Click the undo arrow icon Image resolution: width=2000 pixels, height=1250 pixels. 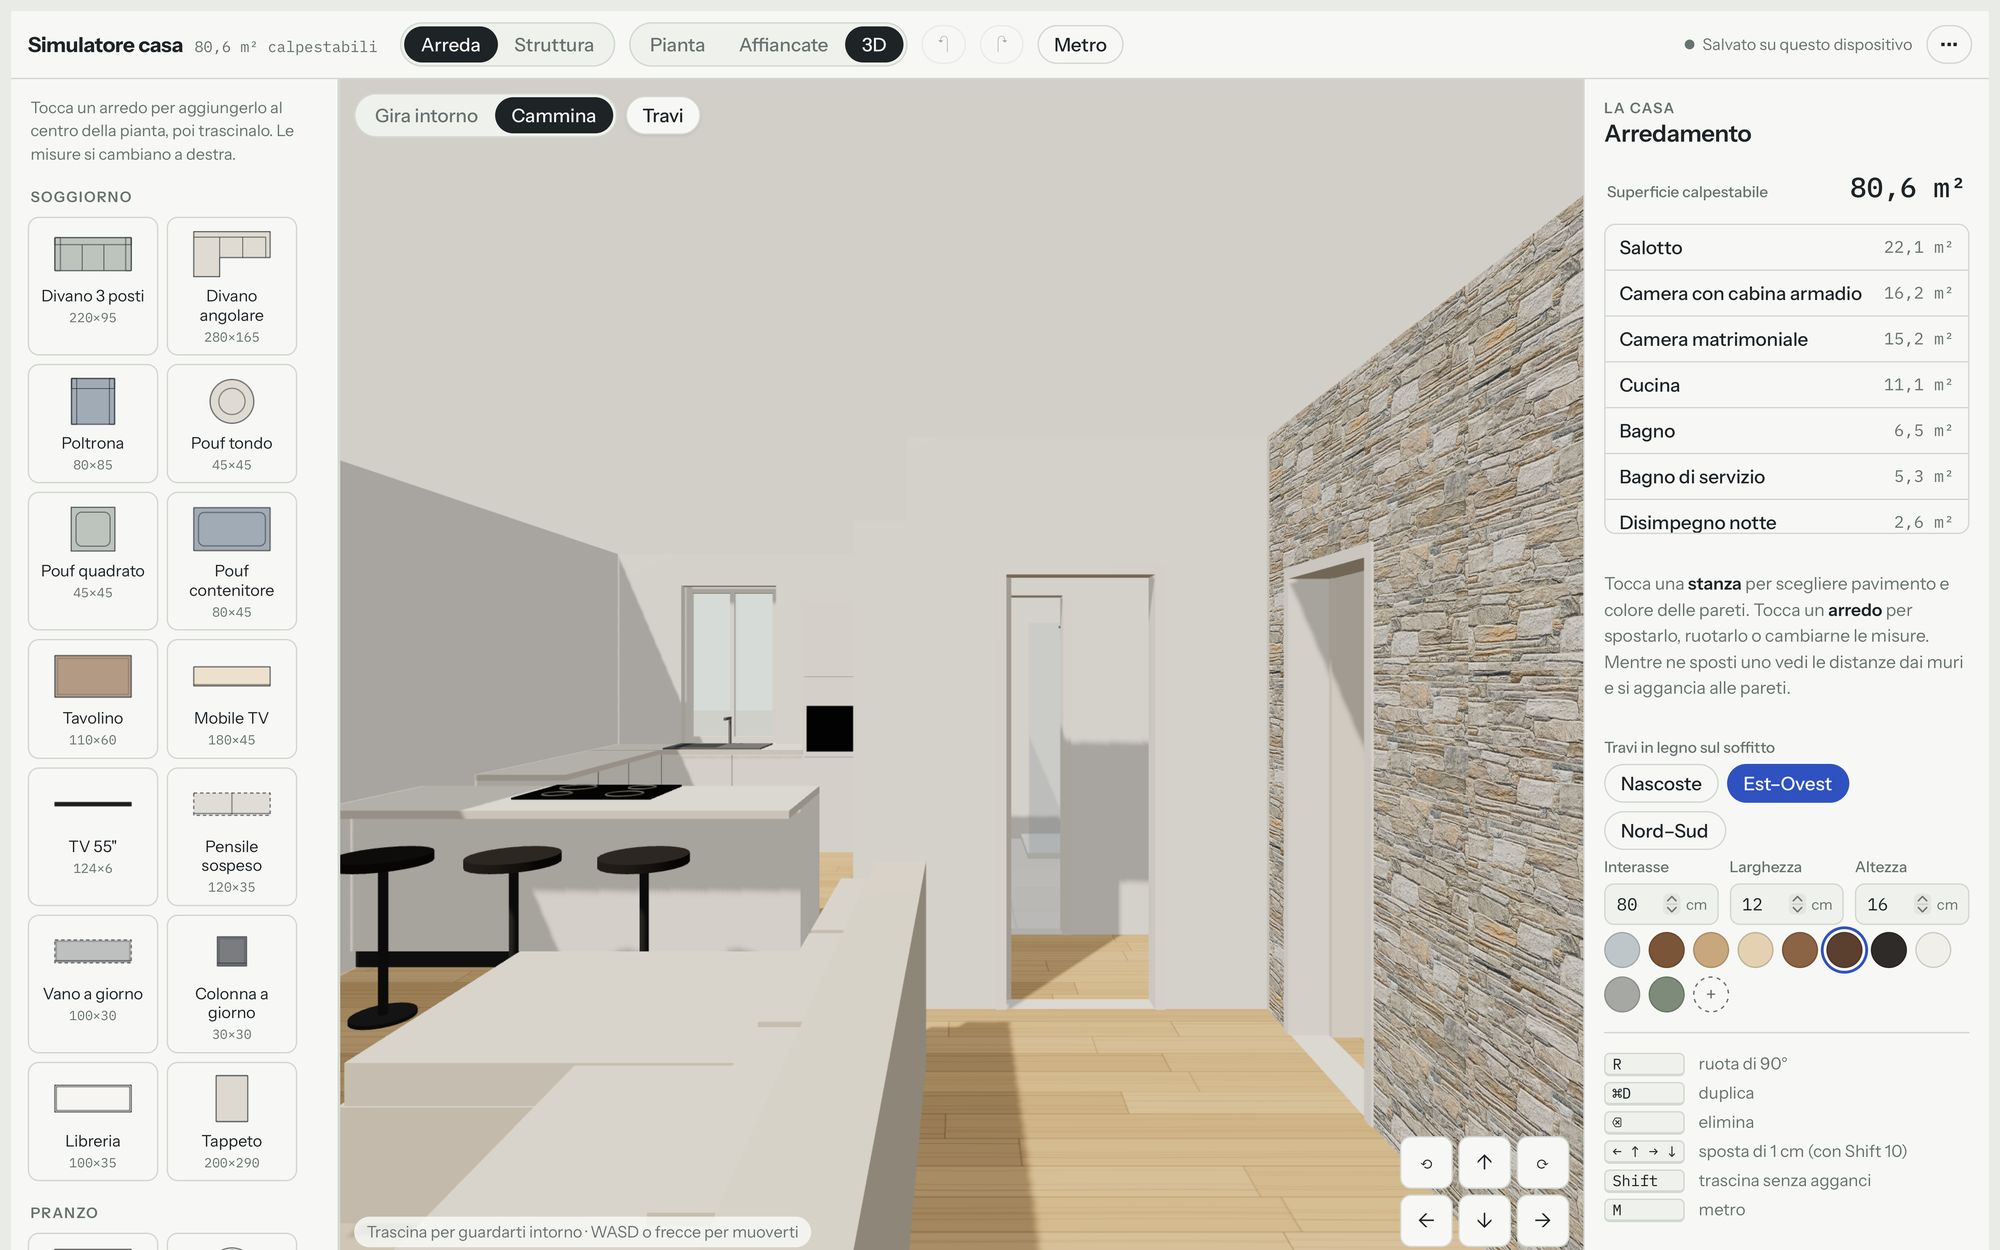943,45
